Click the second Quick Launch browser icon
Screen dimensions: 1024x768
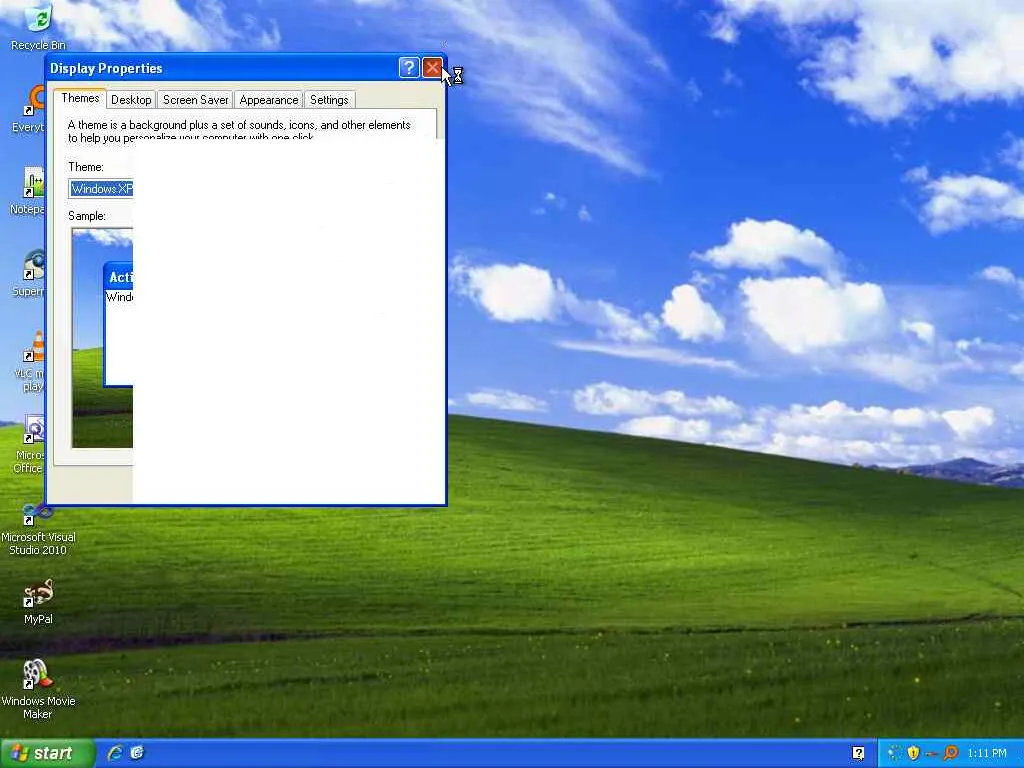coord(137,753)
